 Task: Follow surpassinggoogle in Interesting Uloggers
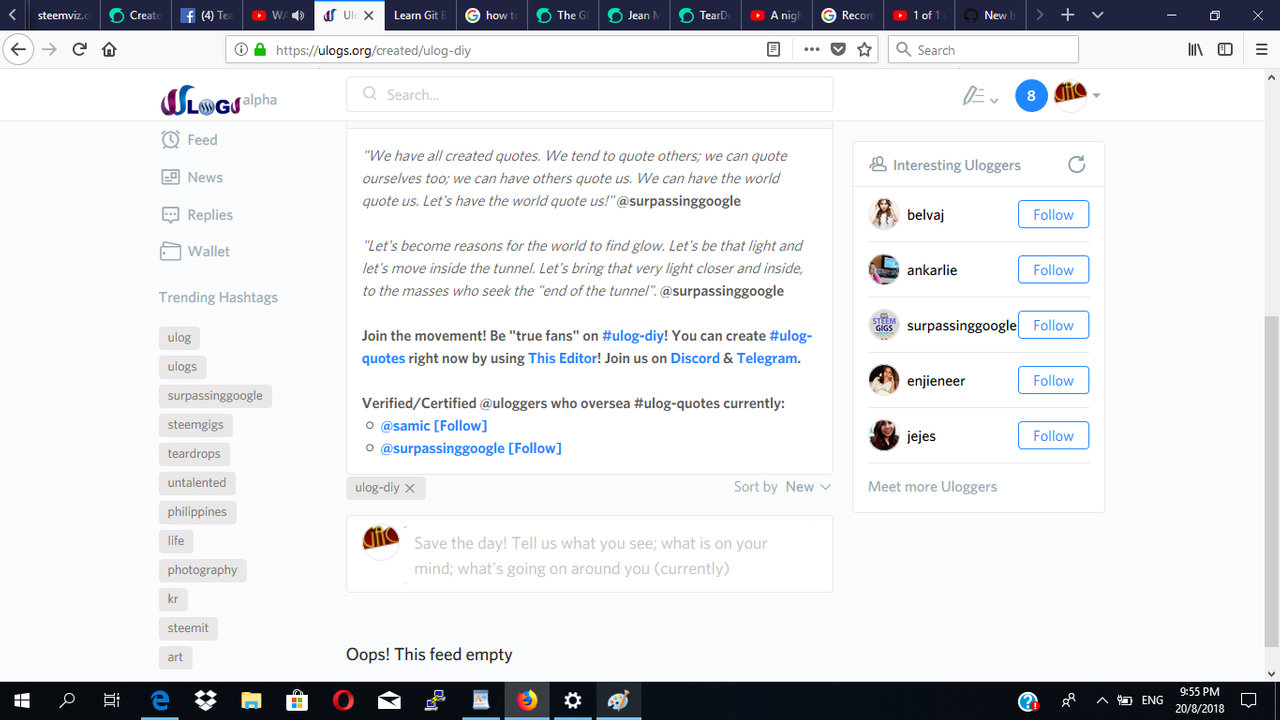1053,325
